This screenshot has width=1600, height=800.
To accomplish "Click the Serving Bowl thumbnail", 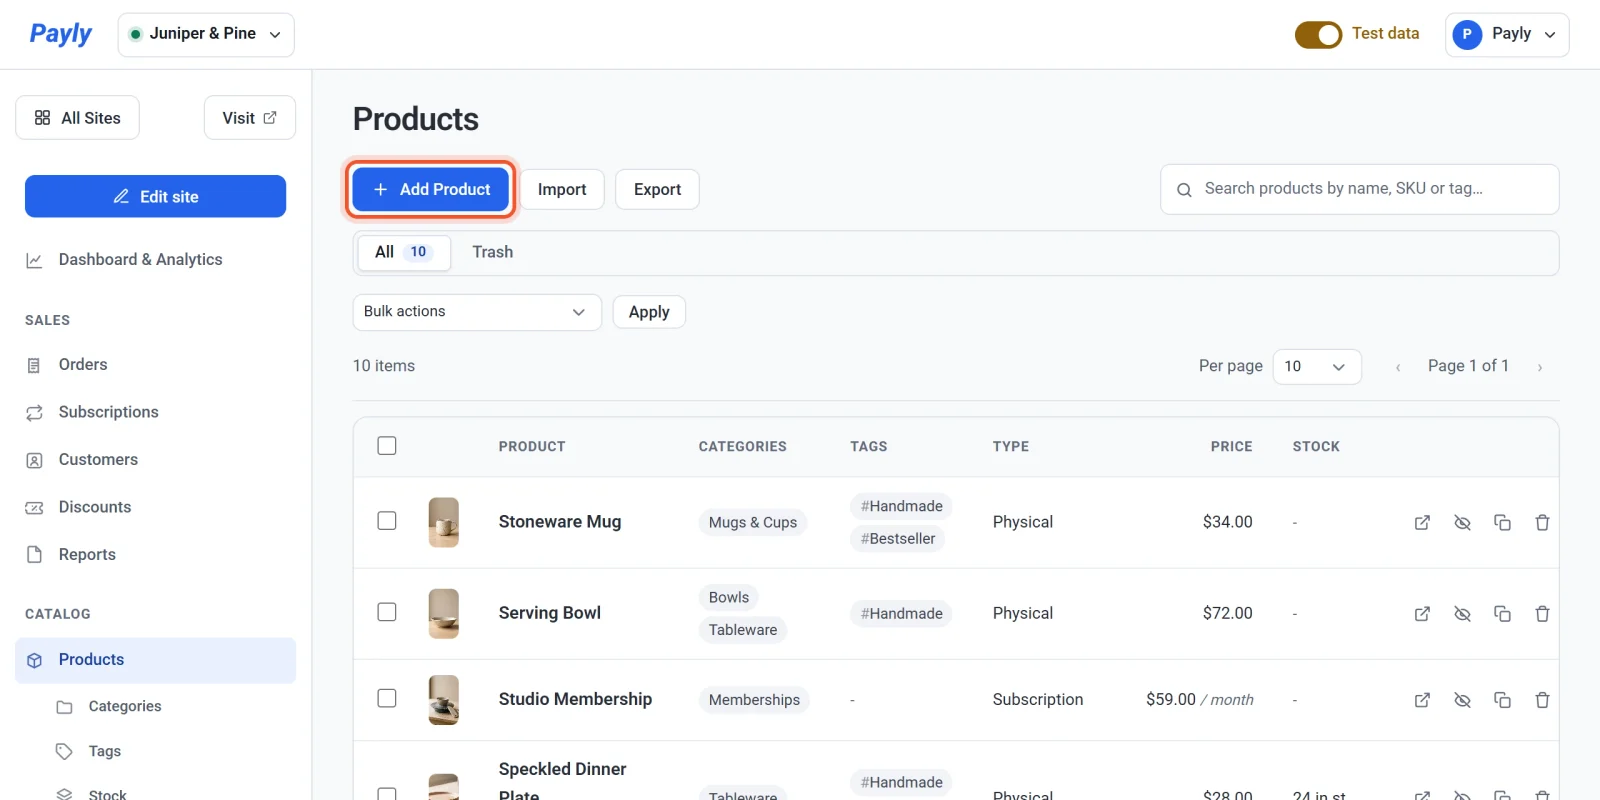I will (444, 613).
